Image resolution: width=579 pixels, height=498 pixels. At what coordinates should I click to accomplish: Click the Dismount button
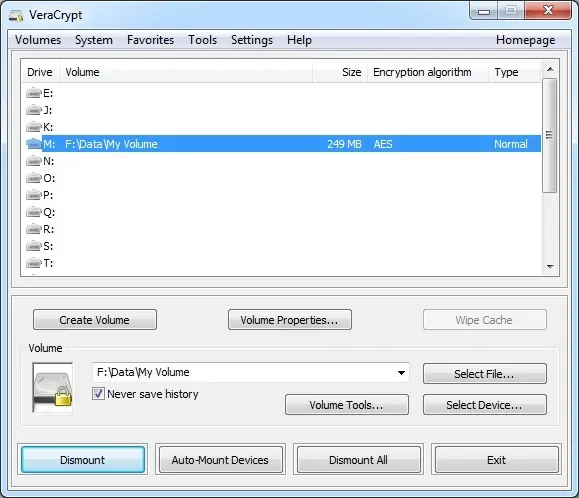(83, 460)
